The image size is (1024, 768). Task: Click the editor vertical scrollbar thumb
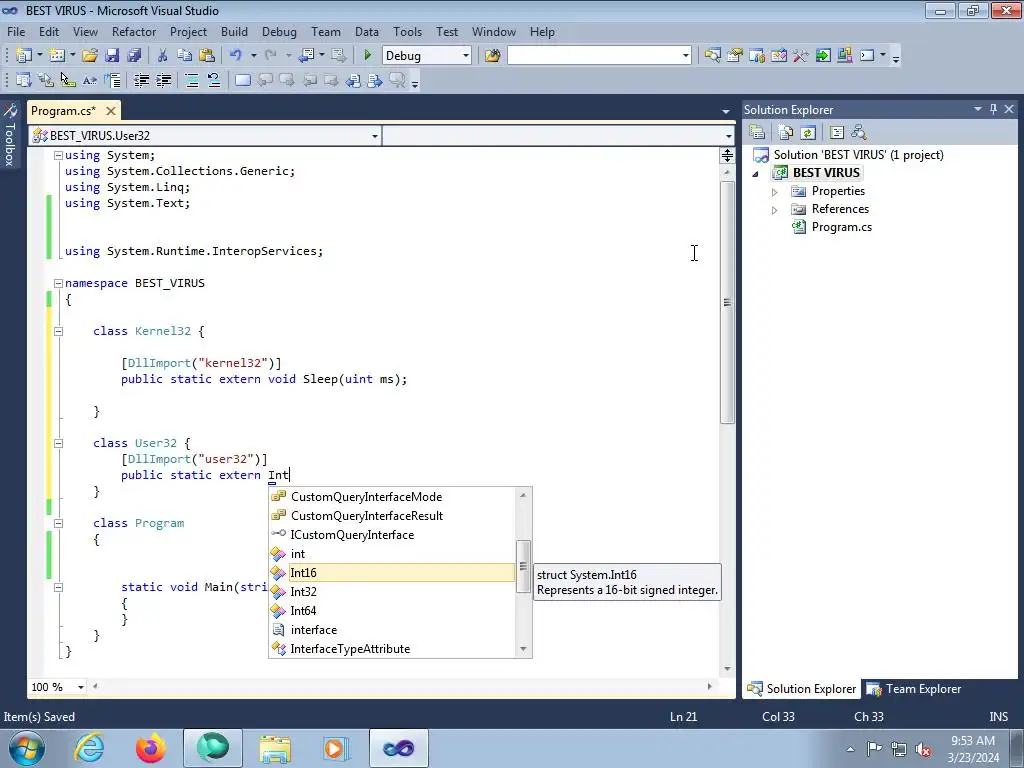click(727, 302)
